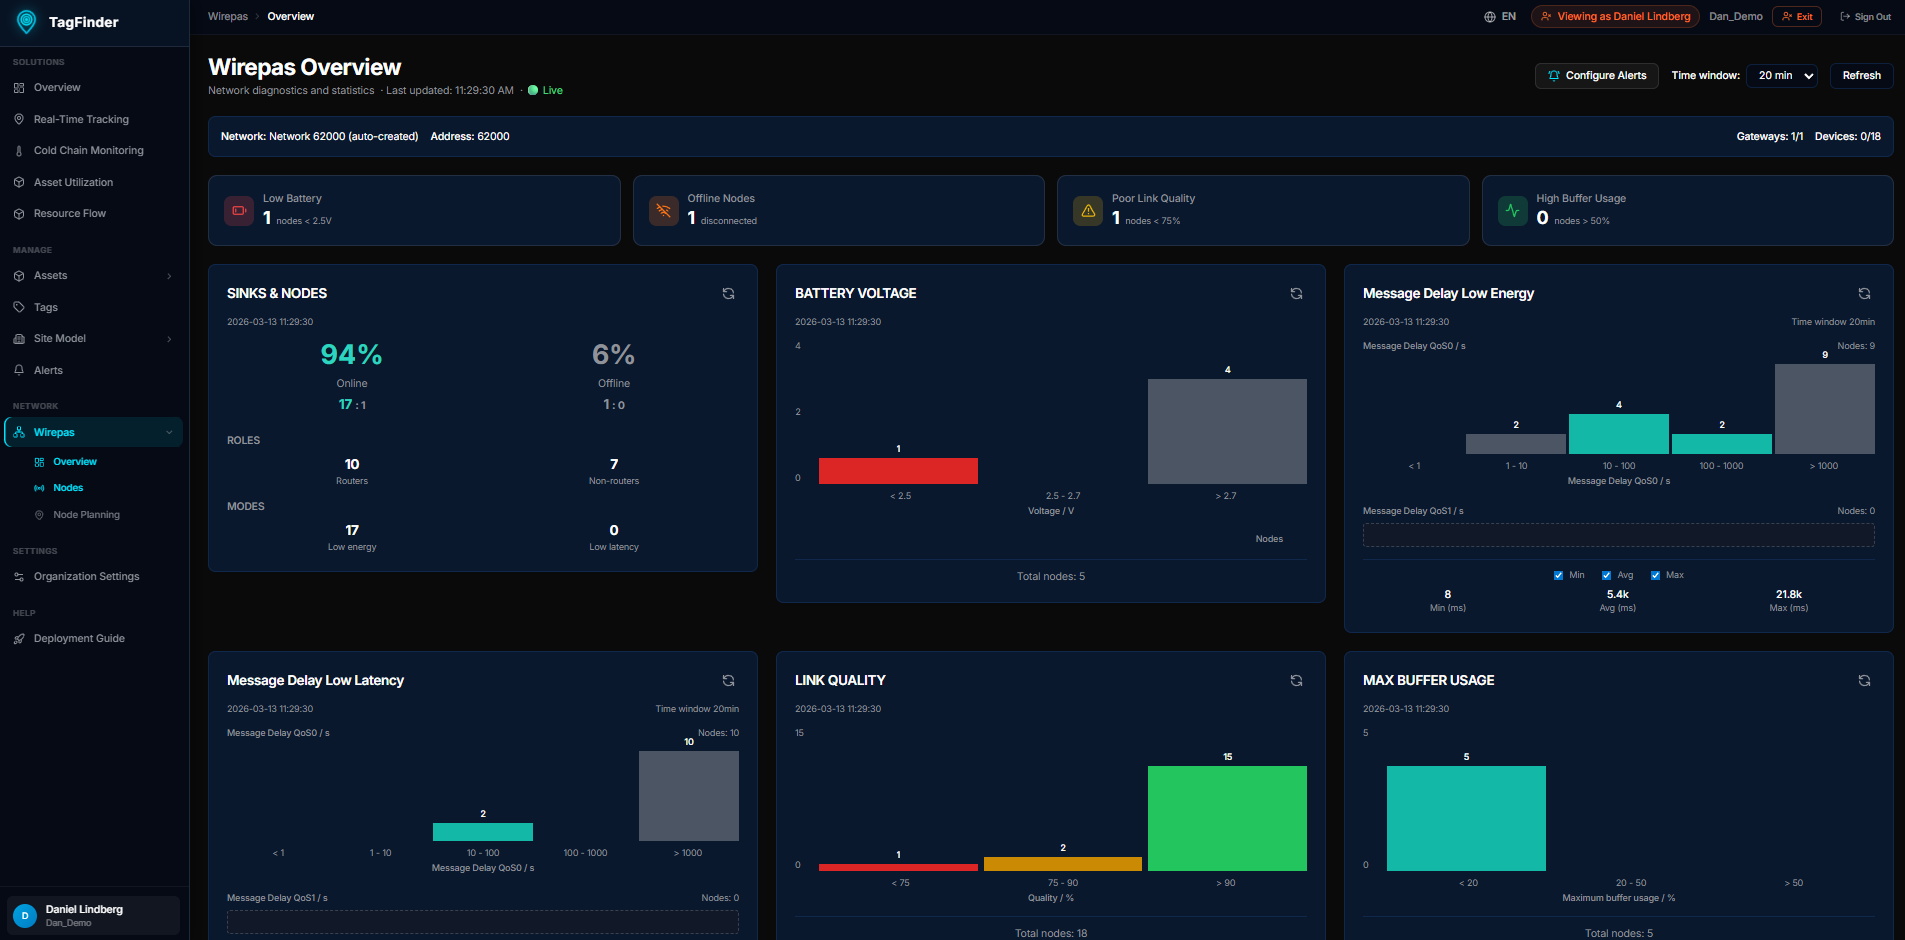
Task: Toggle the Min checkbox
Action: [x=1558, y=576]
